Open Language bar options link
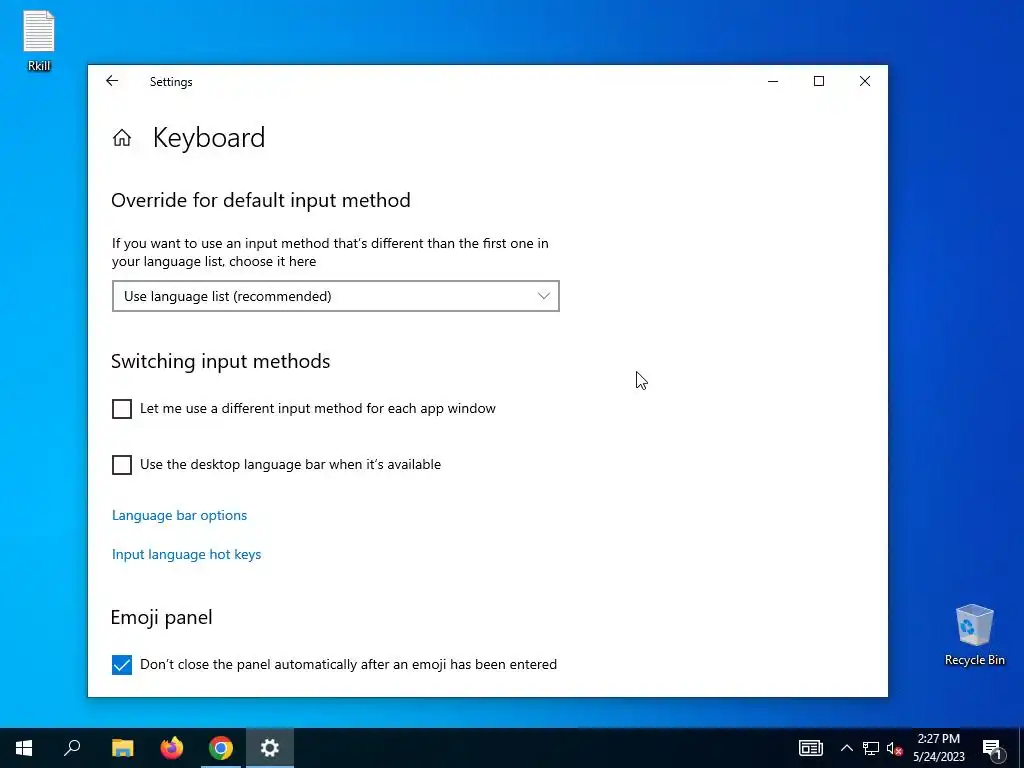This screenshot has width=1024, height=768. click(x=180, y=515)
